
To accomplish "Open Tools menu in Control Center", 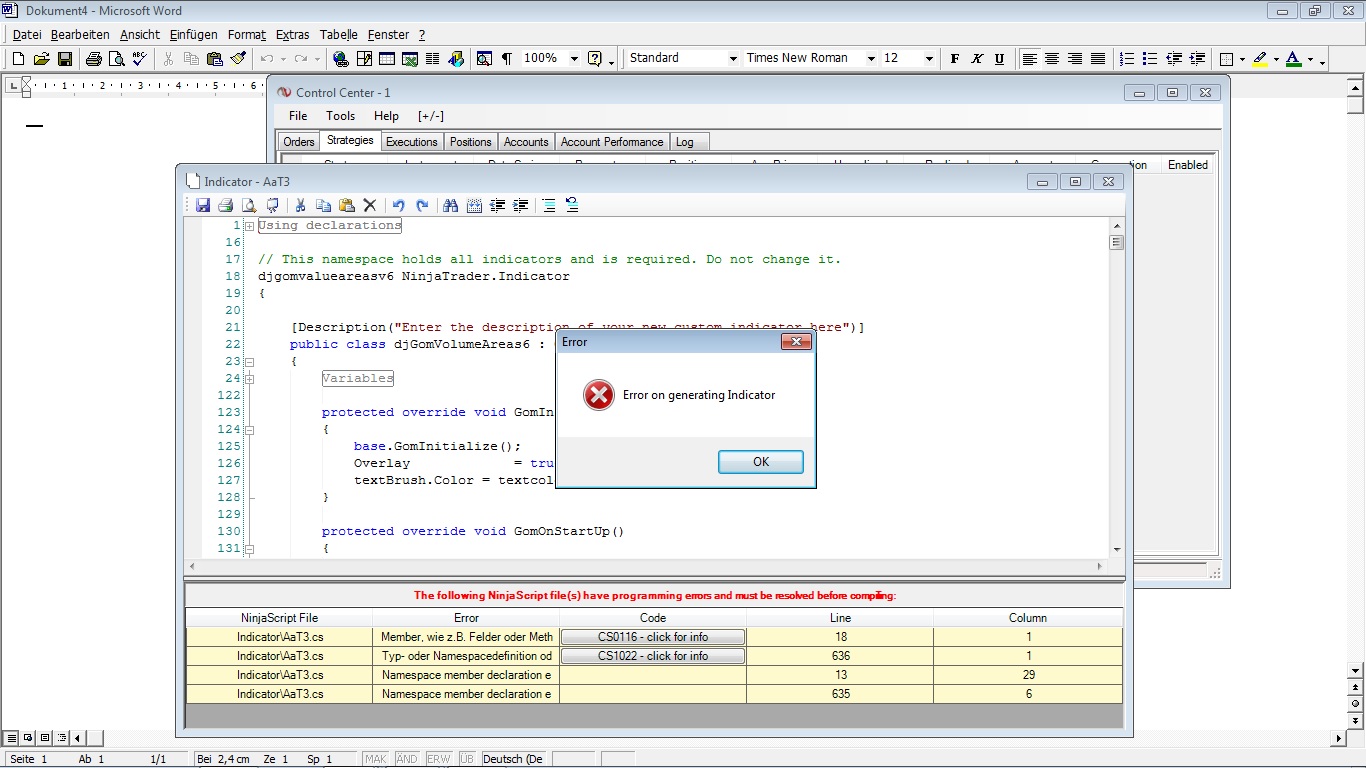I will tap(340, 116).
